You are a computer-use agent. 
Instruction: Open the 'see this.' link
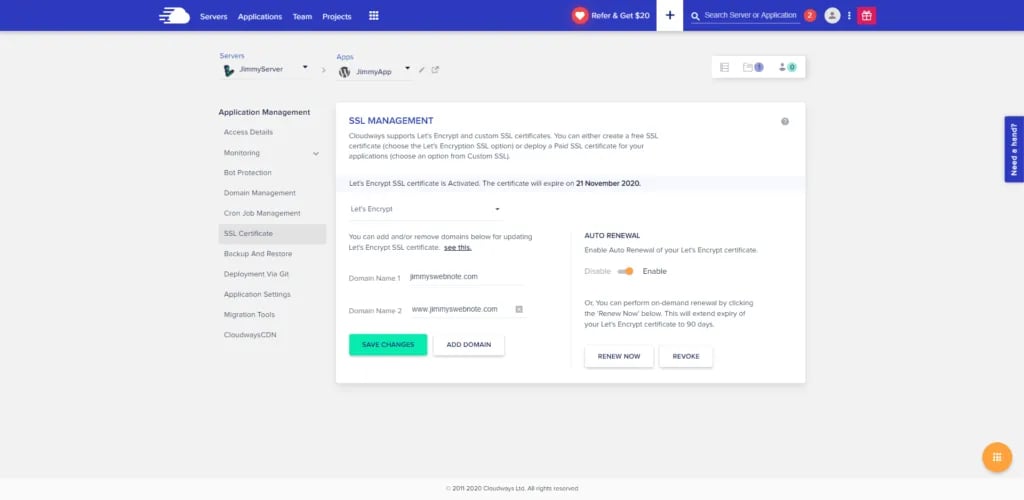(x=458, y=247)
